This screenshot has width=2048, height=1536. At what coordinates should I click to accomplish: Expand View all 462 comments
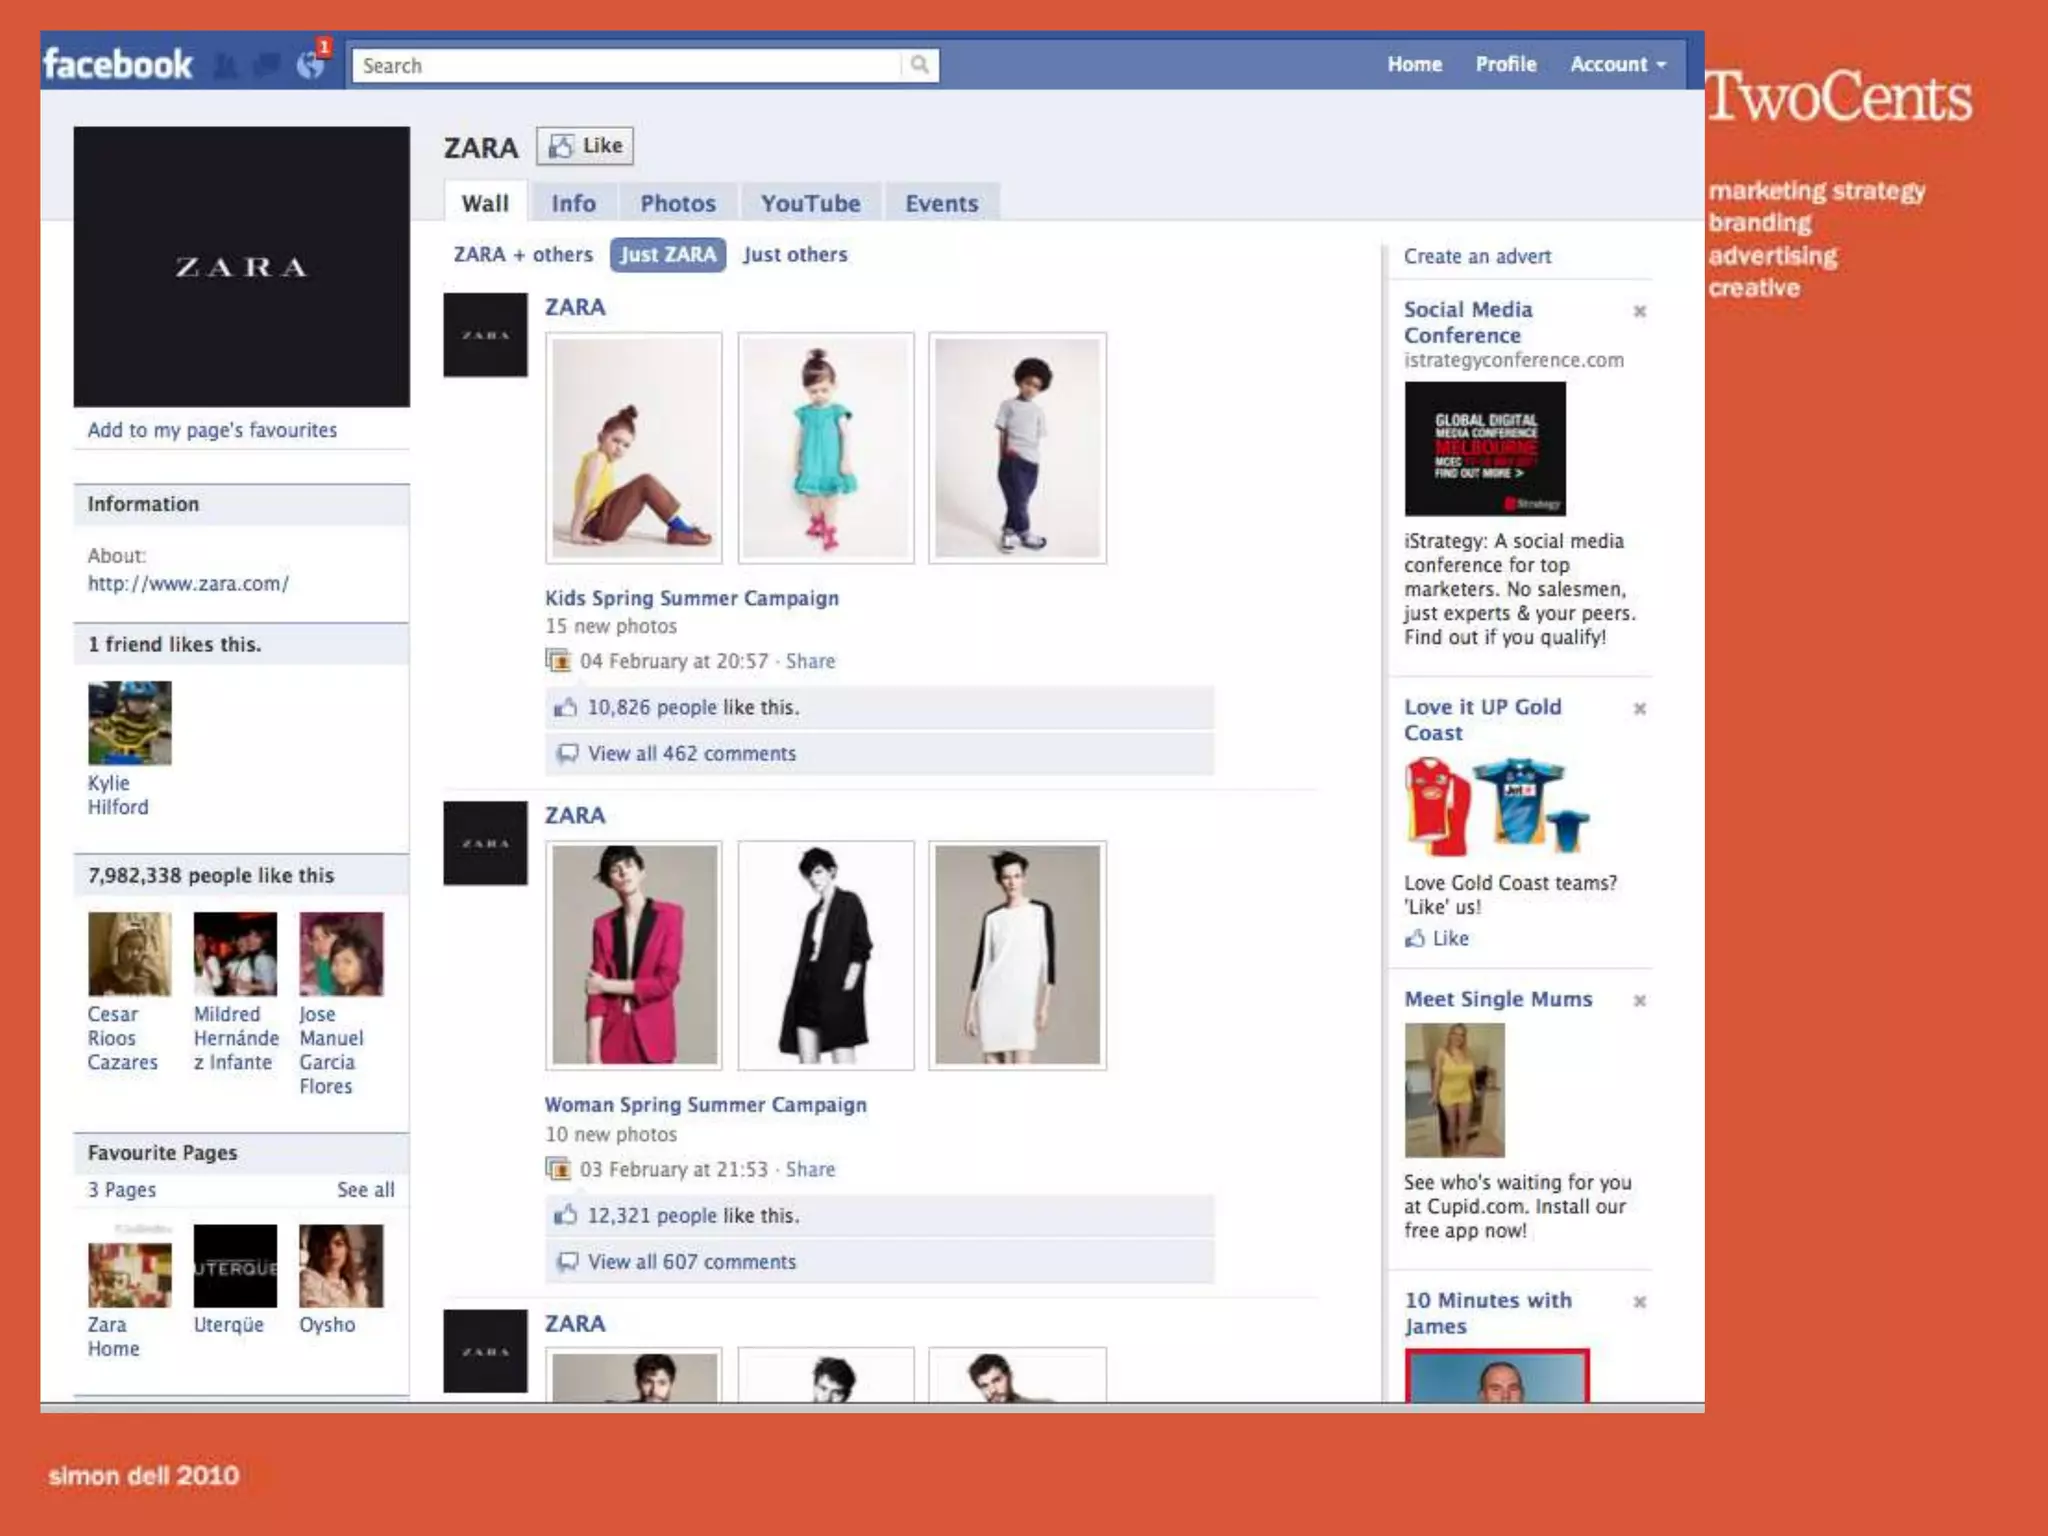pos(691,754)
